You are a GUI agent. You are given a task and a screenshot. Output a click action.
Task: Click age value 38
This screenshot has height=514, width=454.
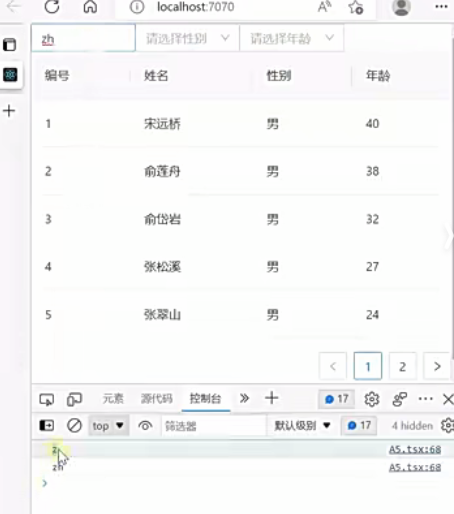(x=372, y=171)
